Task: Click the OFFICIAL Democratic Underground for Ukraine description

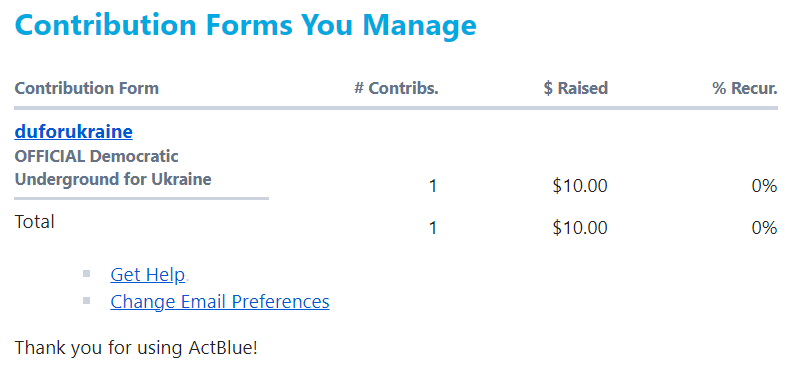Action: [x=113, y=168]
